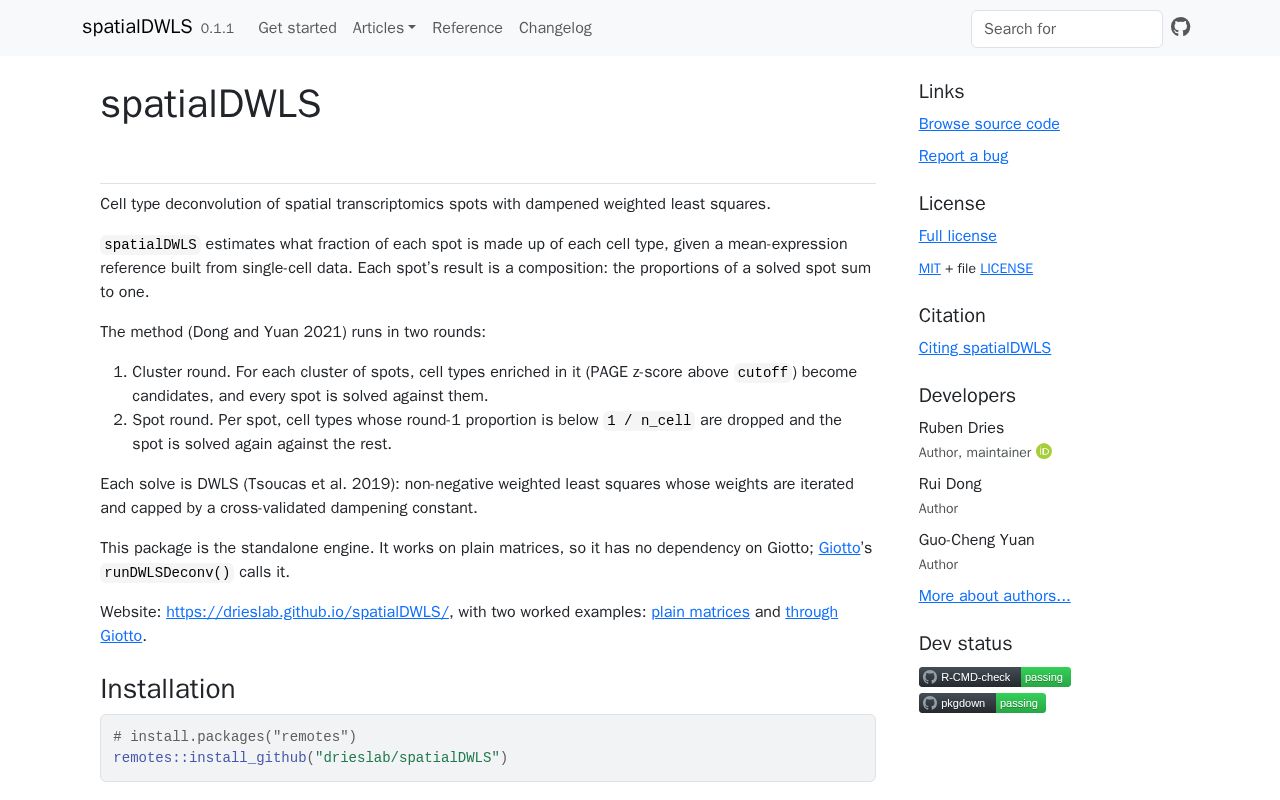Click the developer name Guo-Cheng Yuan

[977, 540]
